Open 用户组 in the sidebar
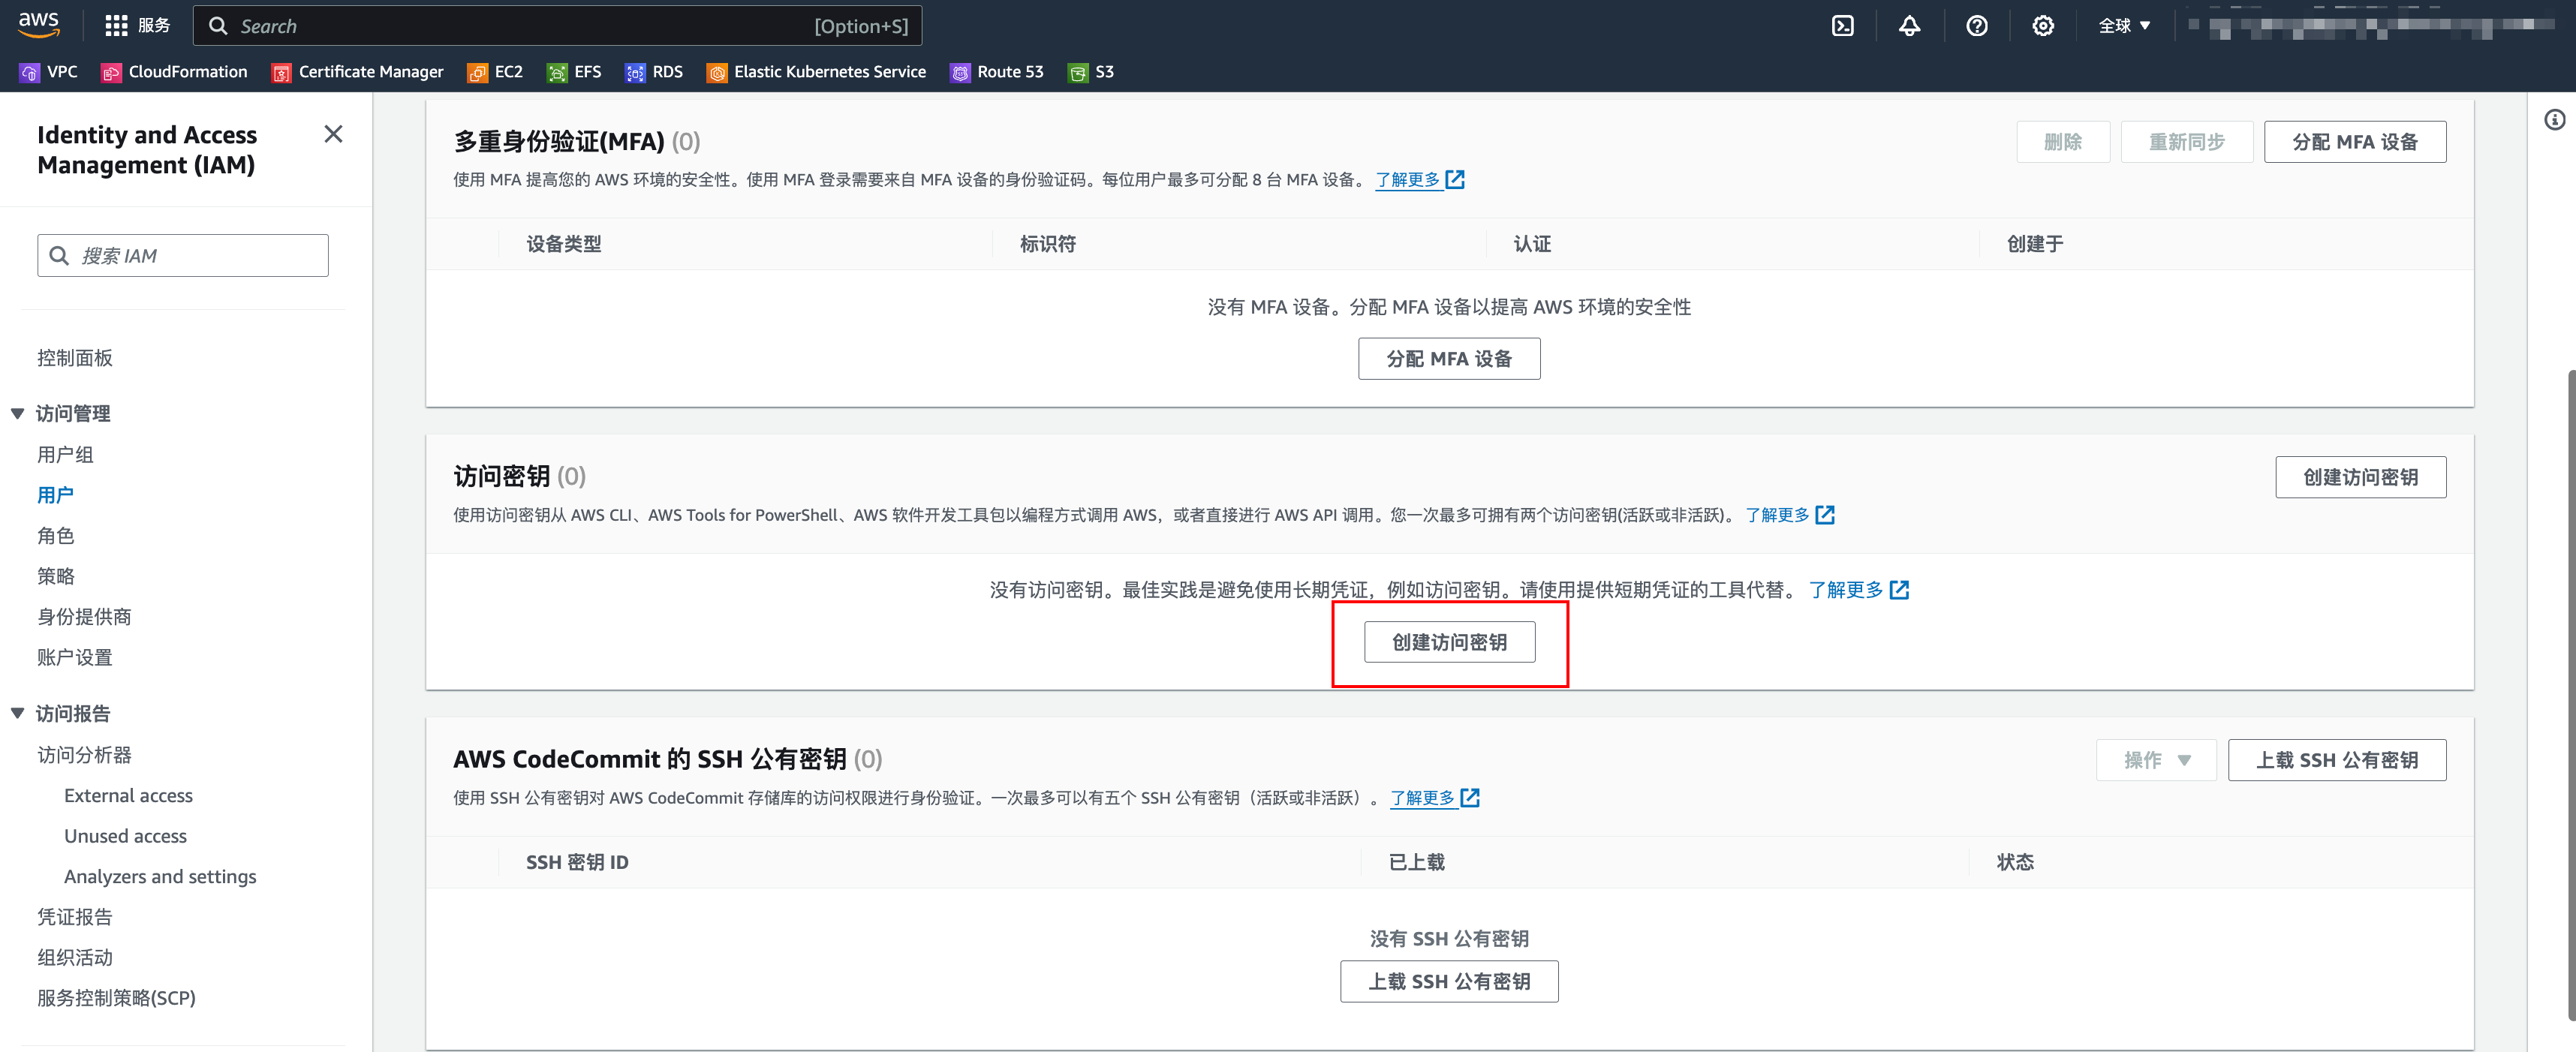This screenshot has height=1052, width=2576. pos(65,454)
